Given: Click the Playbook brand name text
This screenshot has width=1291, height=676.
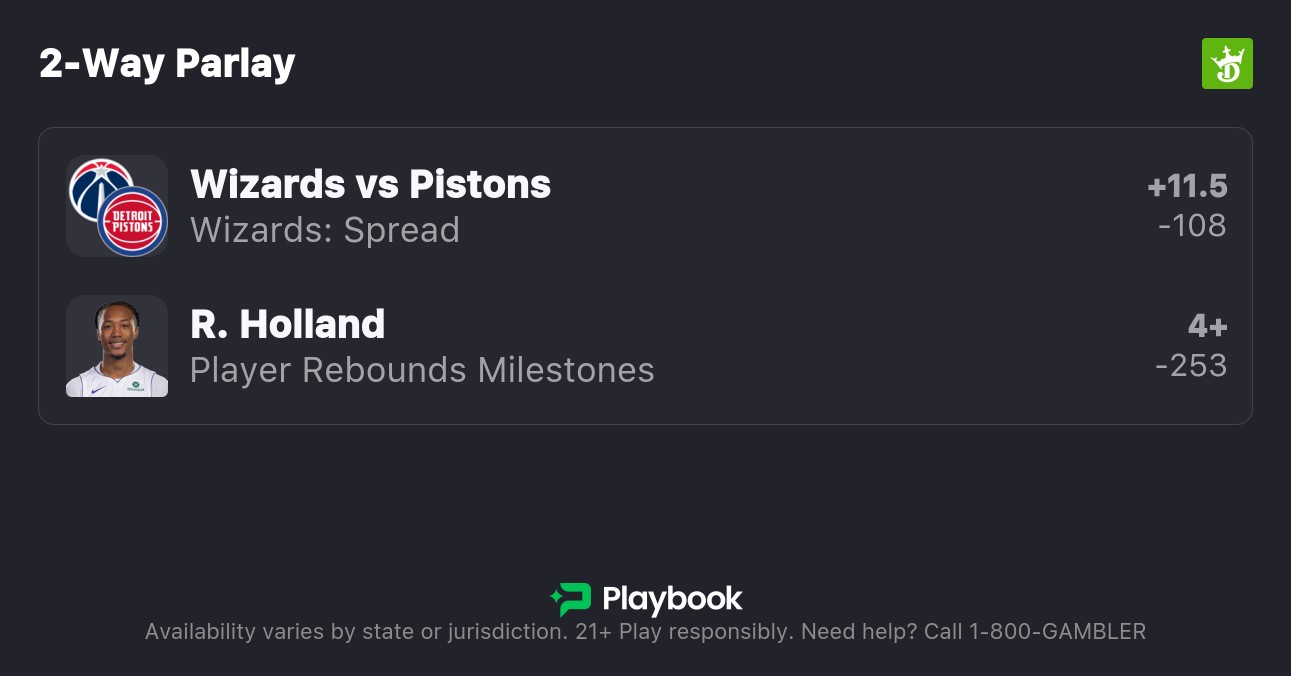Looking at the screenshot, I should [x=672, y=600].
